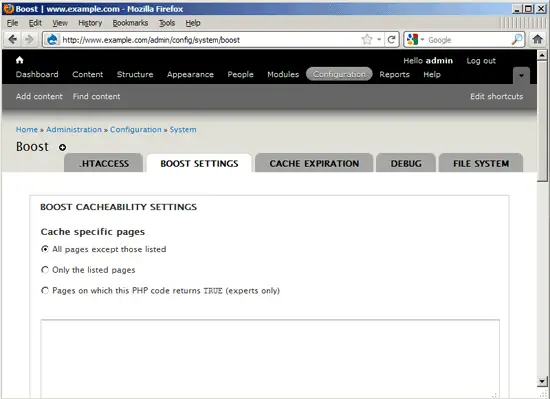This screenshot has height=399, width=550.
Task: Click the vertical scrollbar thumb
Action: coord(542,120)
